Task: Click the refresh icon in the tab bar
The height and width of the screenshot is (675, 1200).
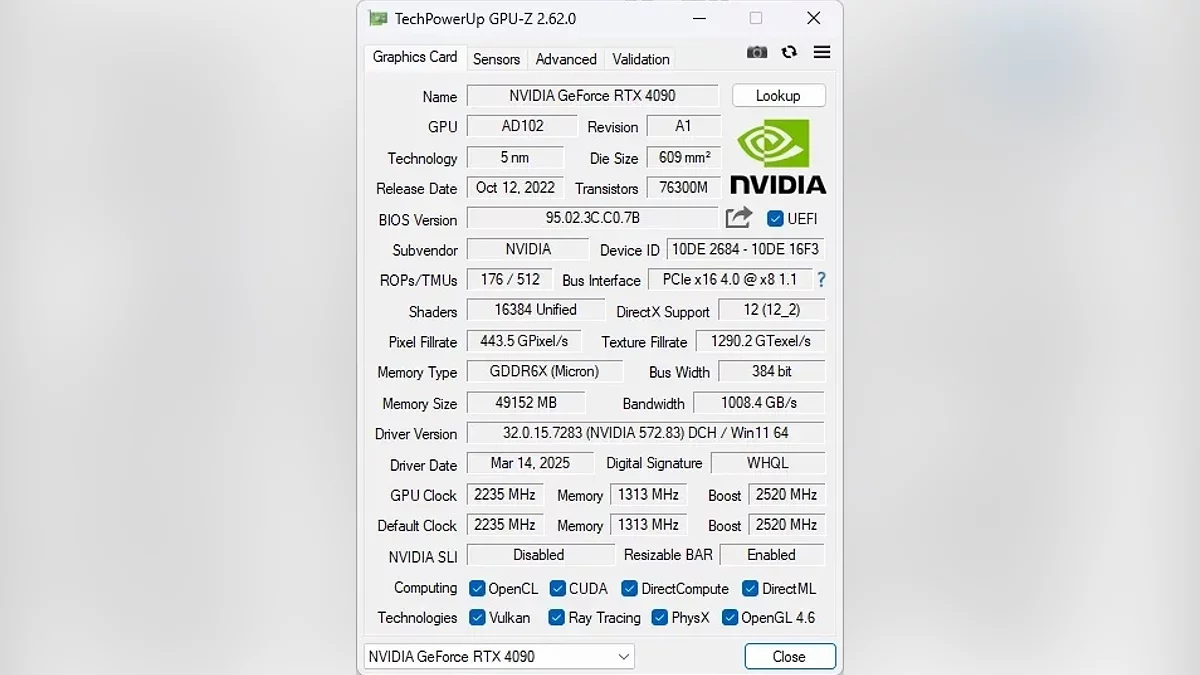Action: click(789, 52)
